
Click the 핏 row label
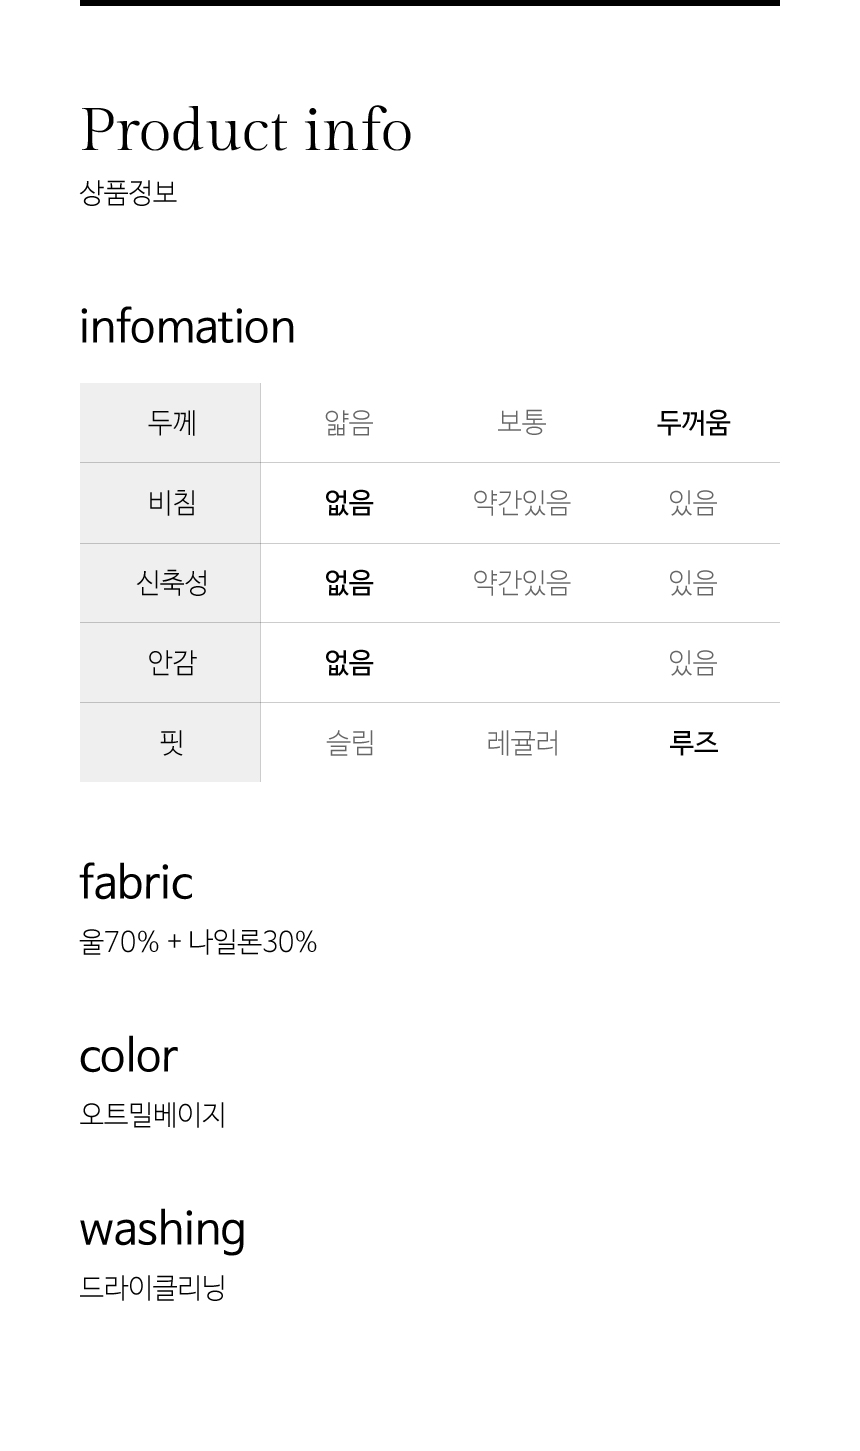(x=172, y=743)
